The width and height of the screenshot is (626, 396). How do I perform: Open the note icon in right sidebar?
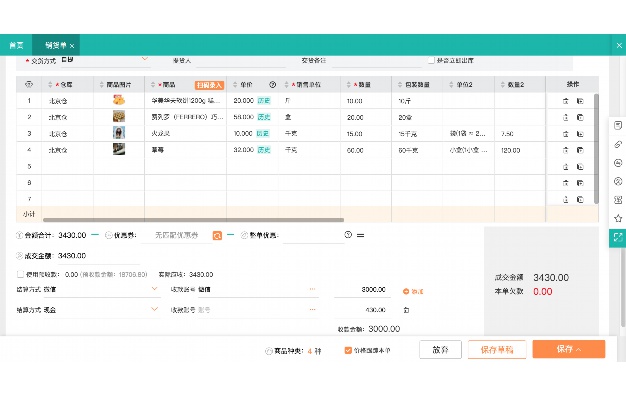(x=618, y=125)
